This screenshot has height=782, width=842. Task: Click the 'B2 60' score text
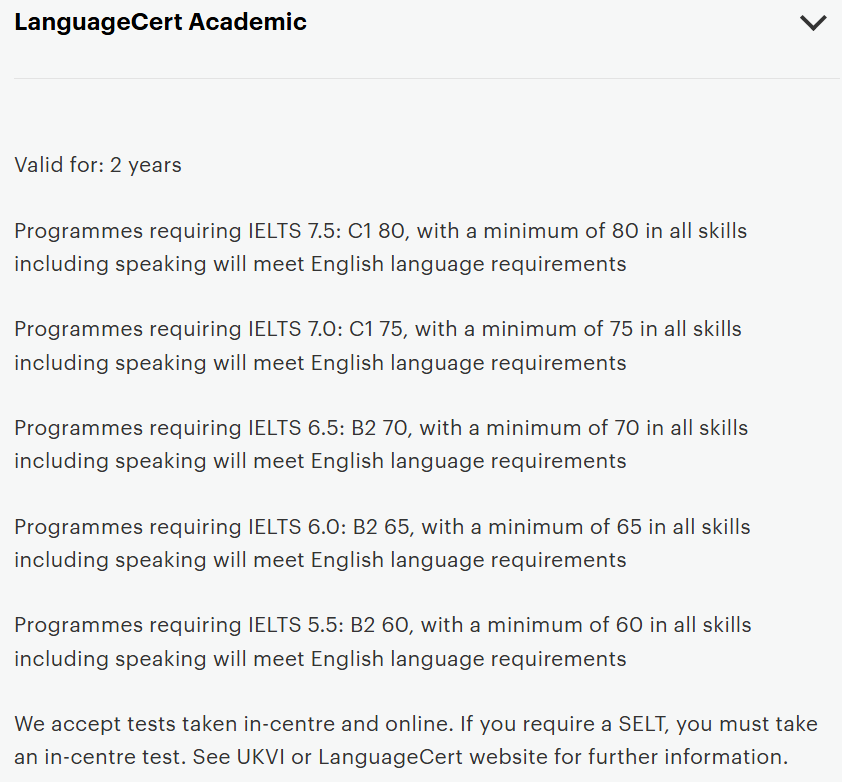tap(381, 625)
